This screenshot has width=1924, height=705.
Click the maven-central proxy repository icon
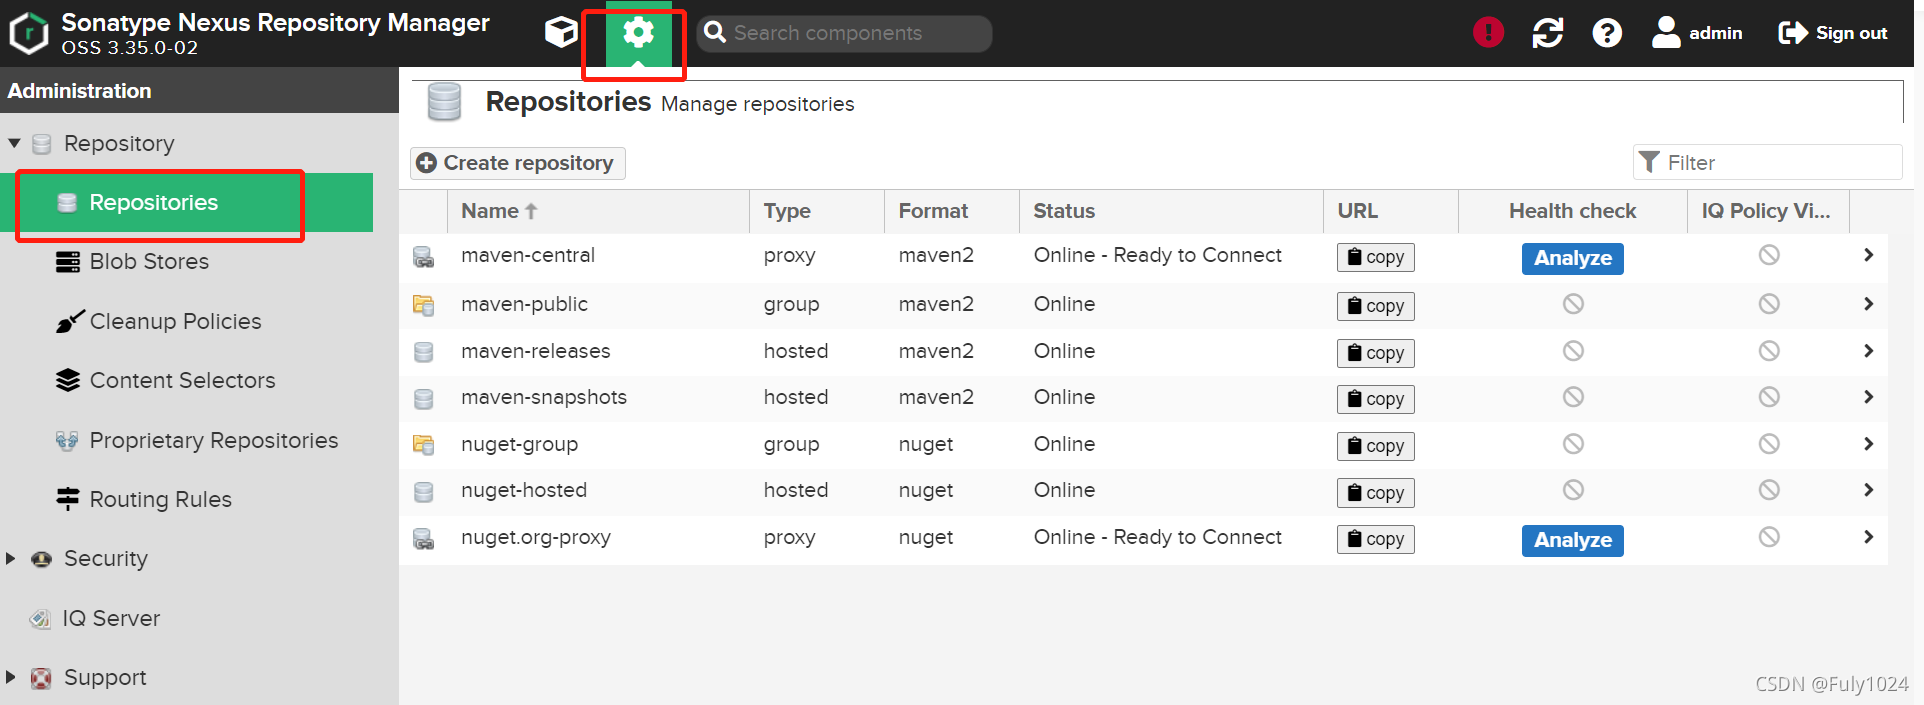[x=424, y=258]
